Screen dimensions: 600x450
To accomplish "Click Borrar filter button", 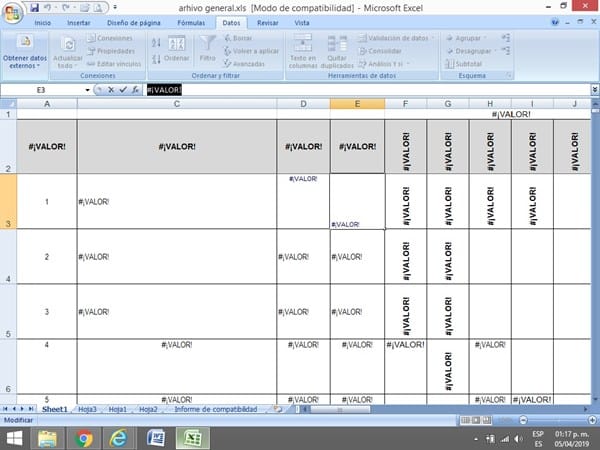I will click(x=238, y=38).
